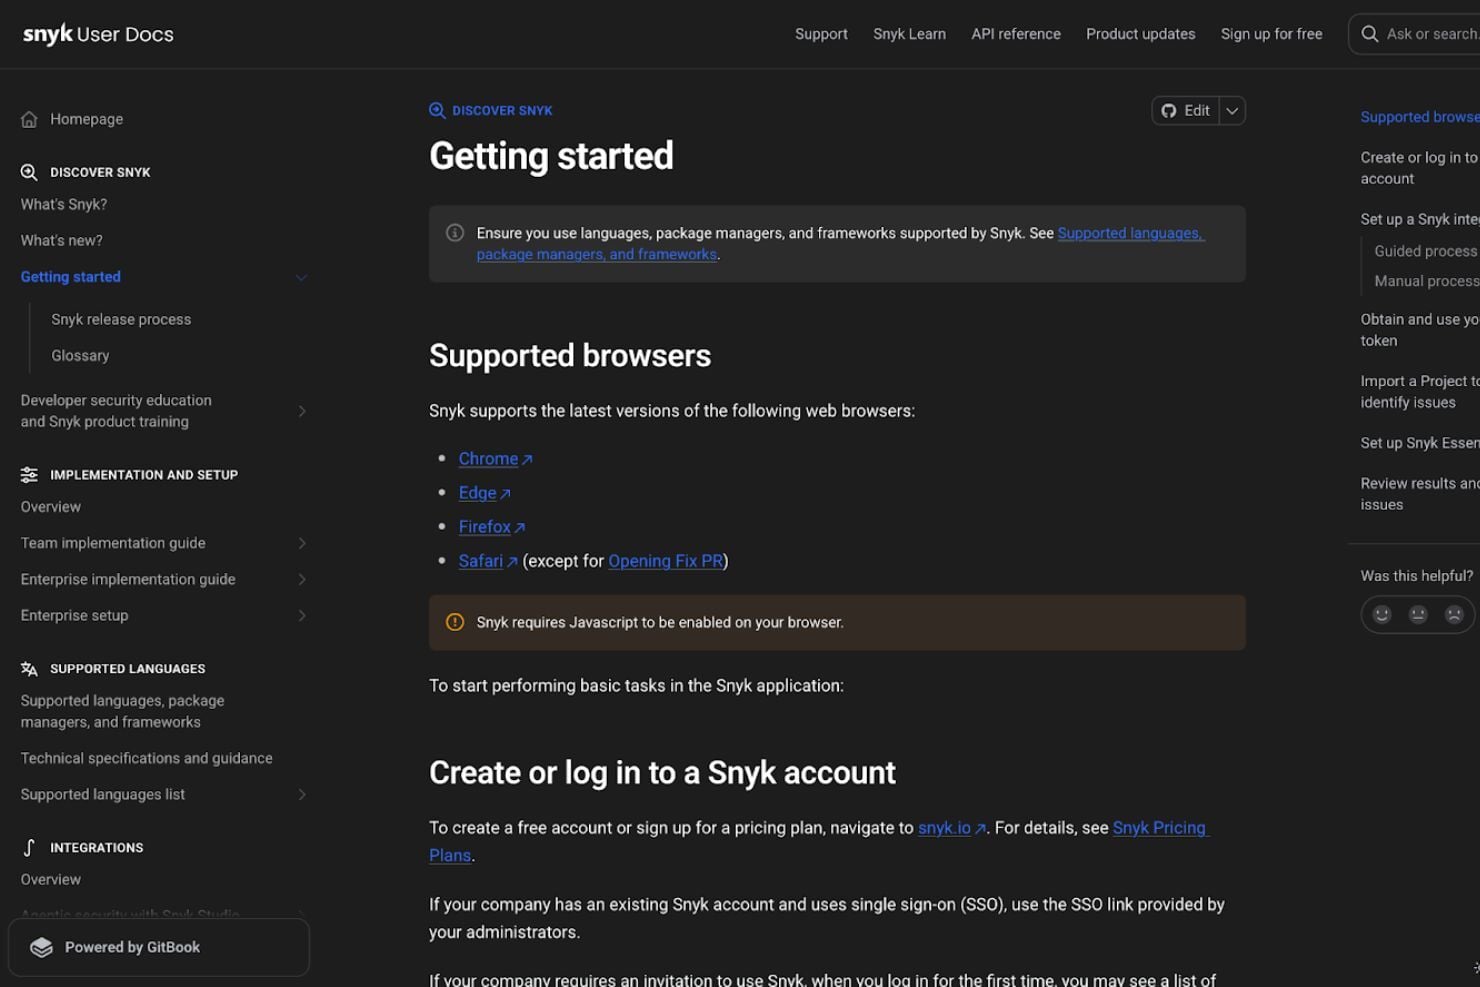Open the Support menu item

pos(821,34)
